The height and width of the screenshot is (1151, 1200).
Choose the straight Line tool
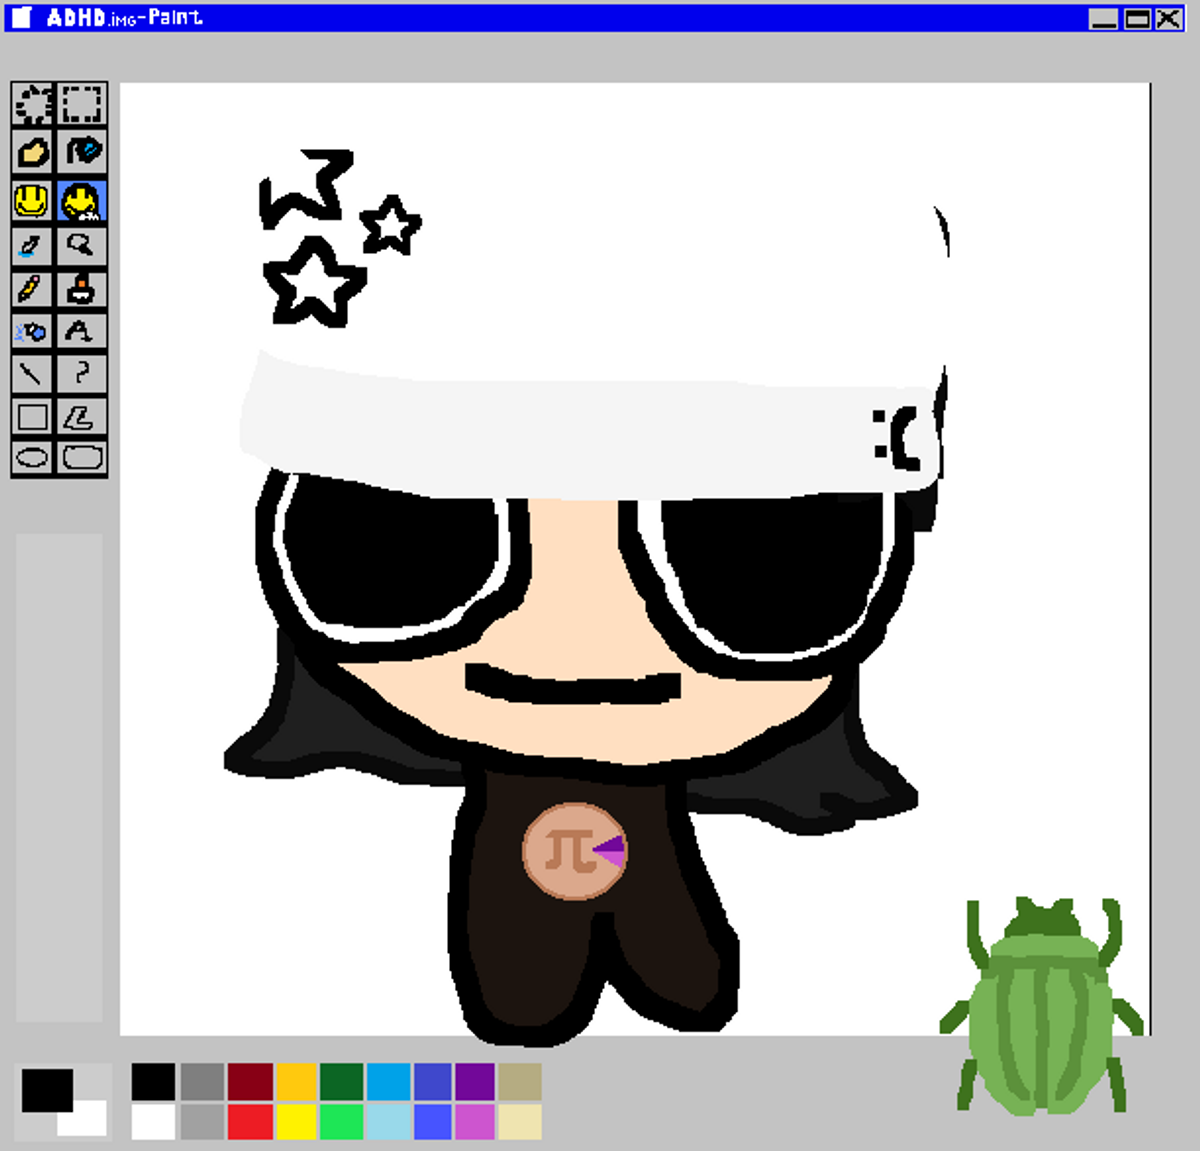click(34, 374)
